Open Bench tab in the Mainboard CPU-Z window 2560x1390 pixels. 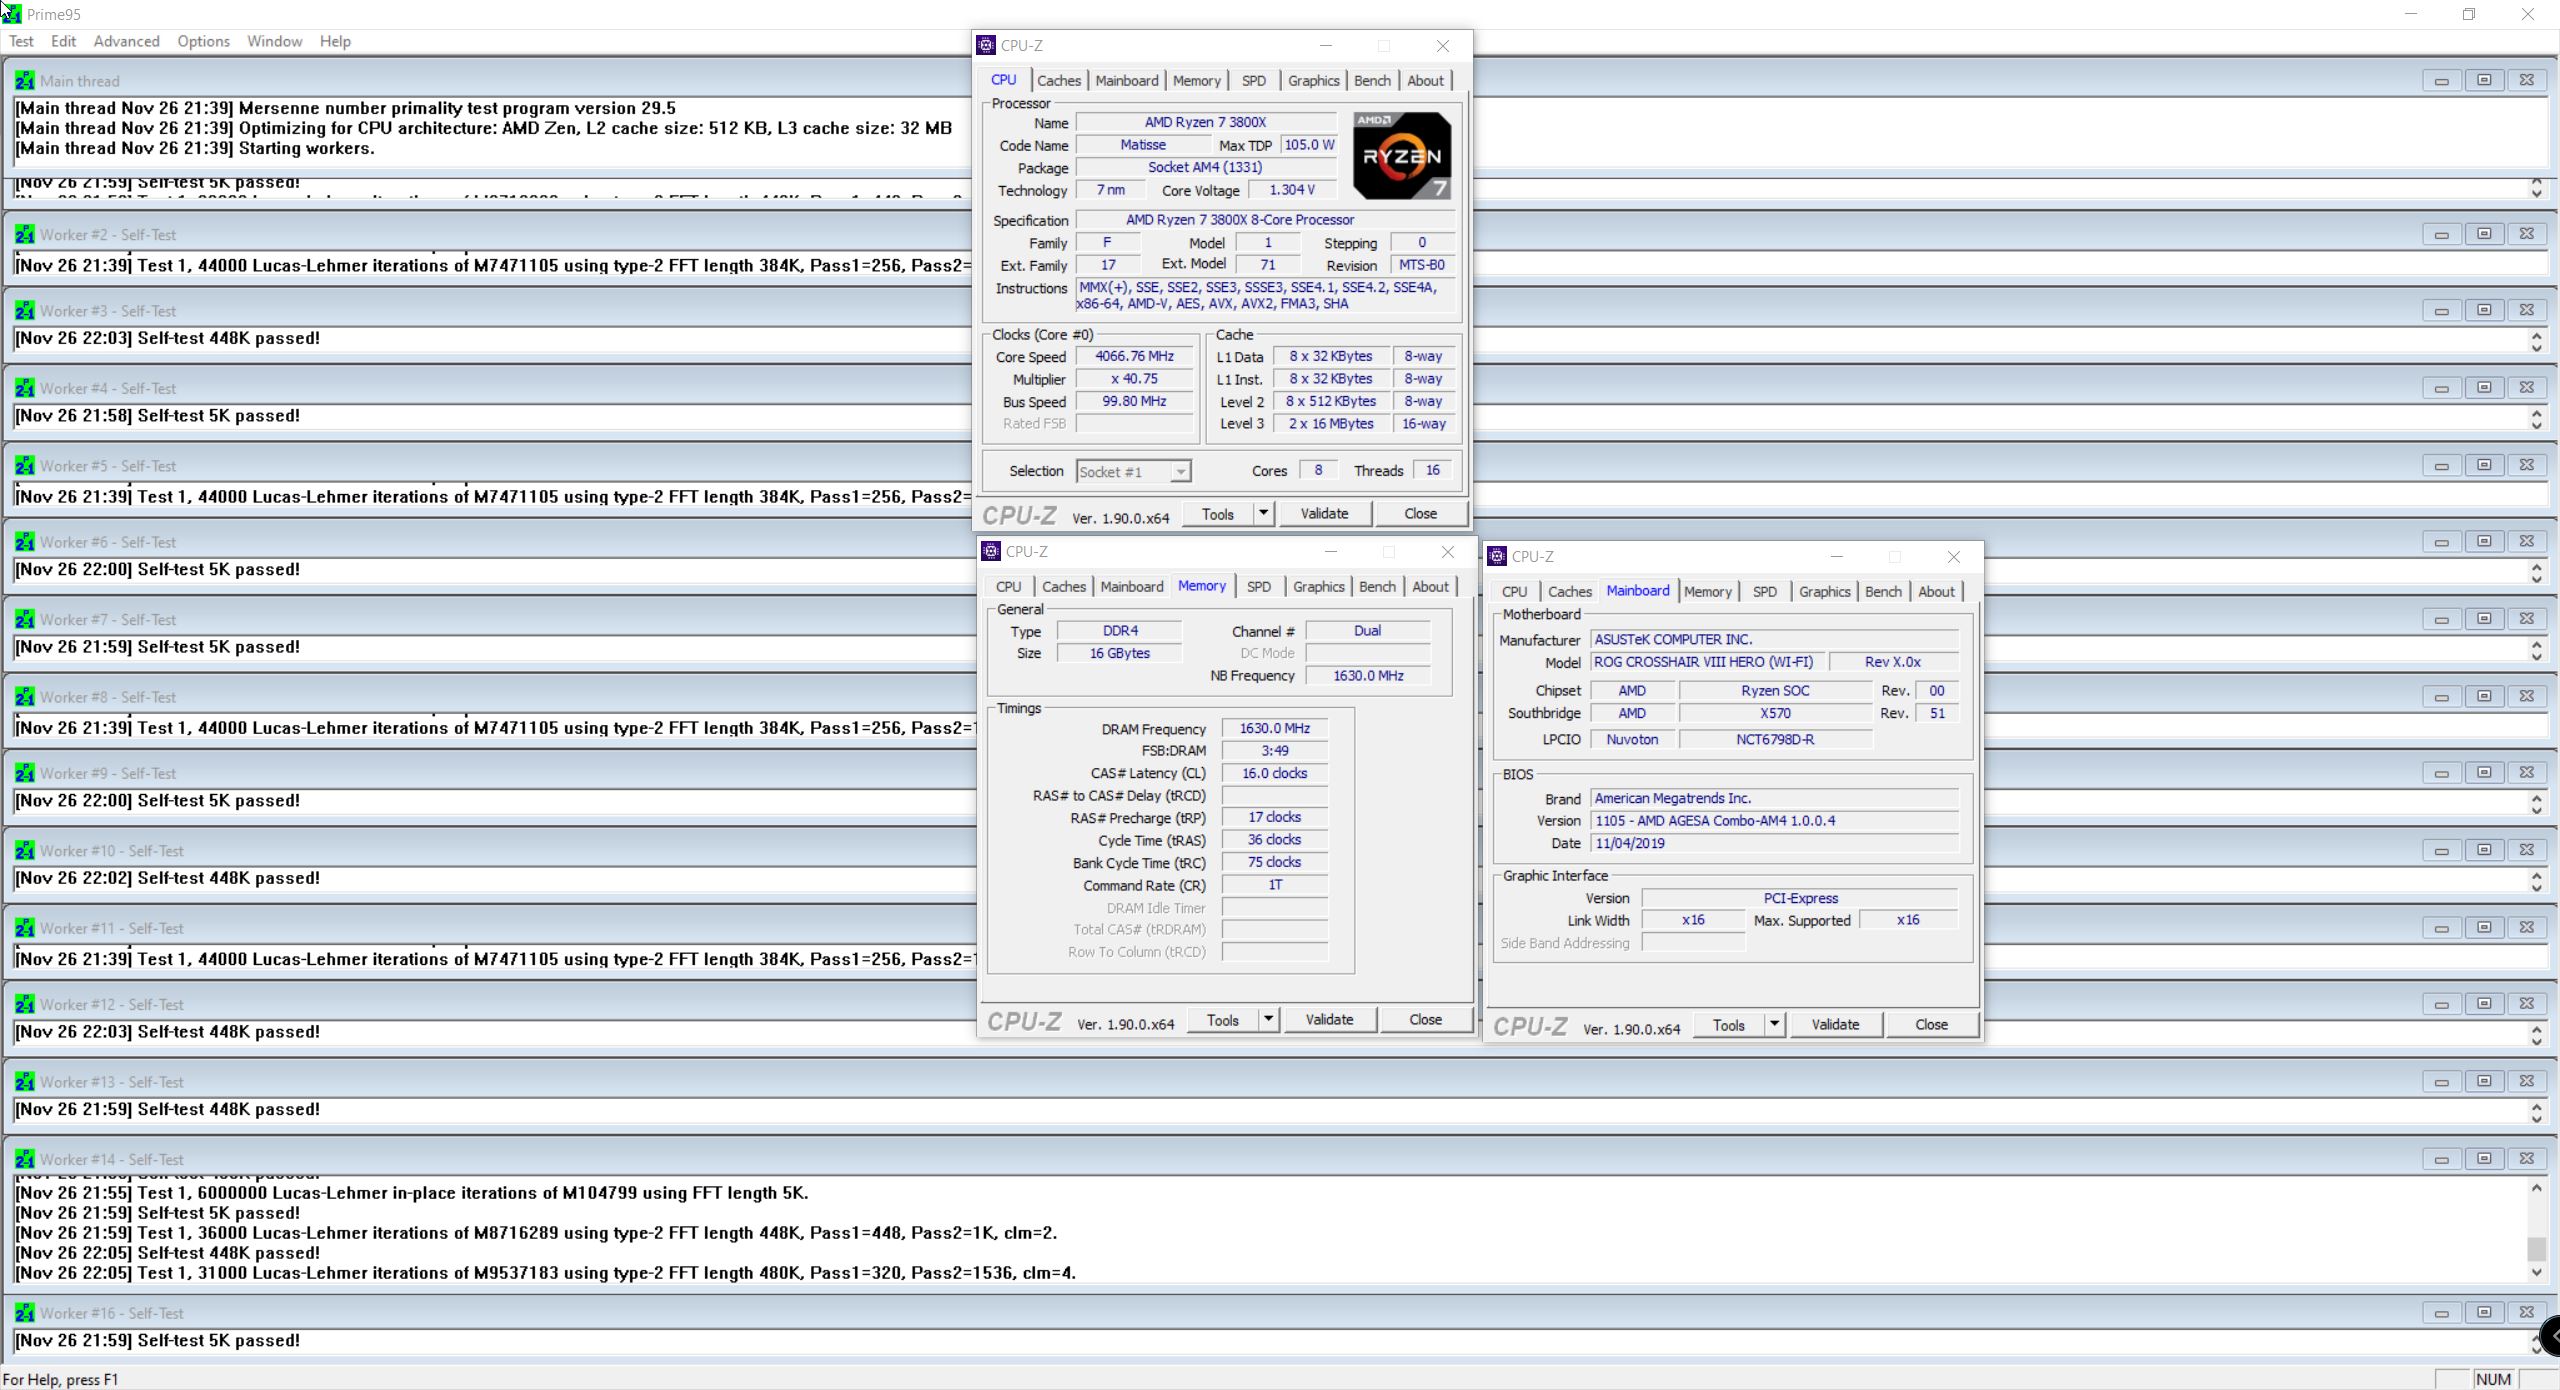pyautogui.click(x=1883, y=592)
